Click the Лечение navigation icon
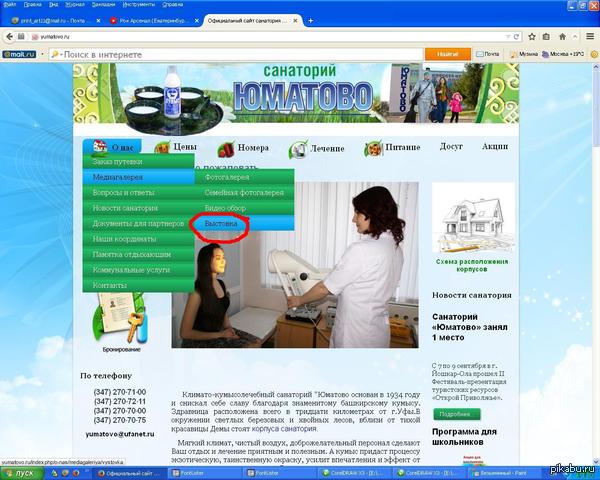This screenshot has width=600, height=480. (297, 150)
